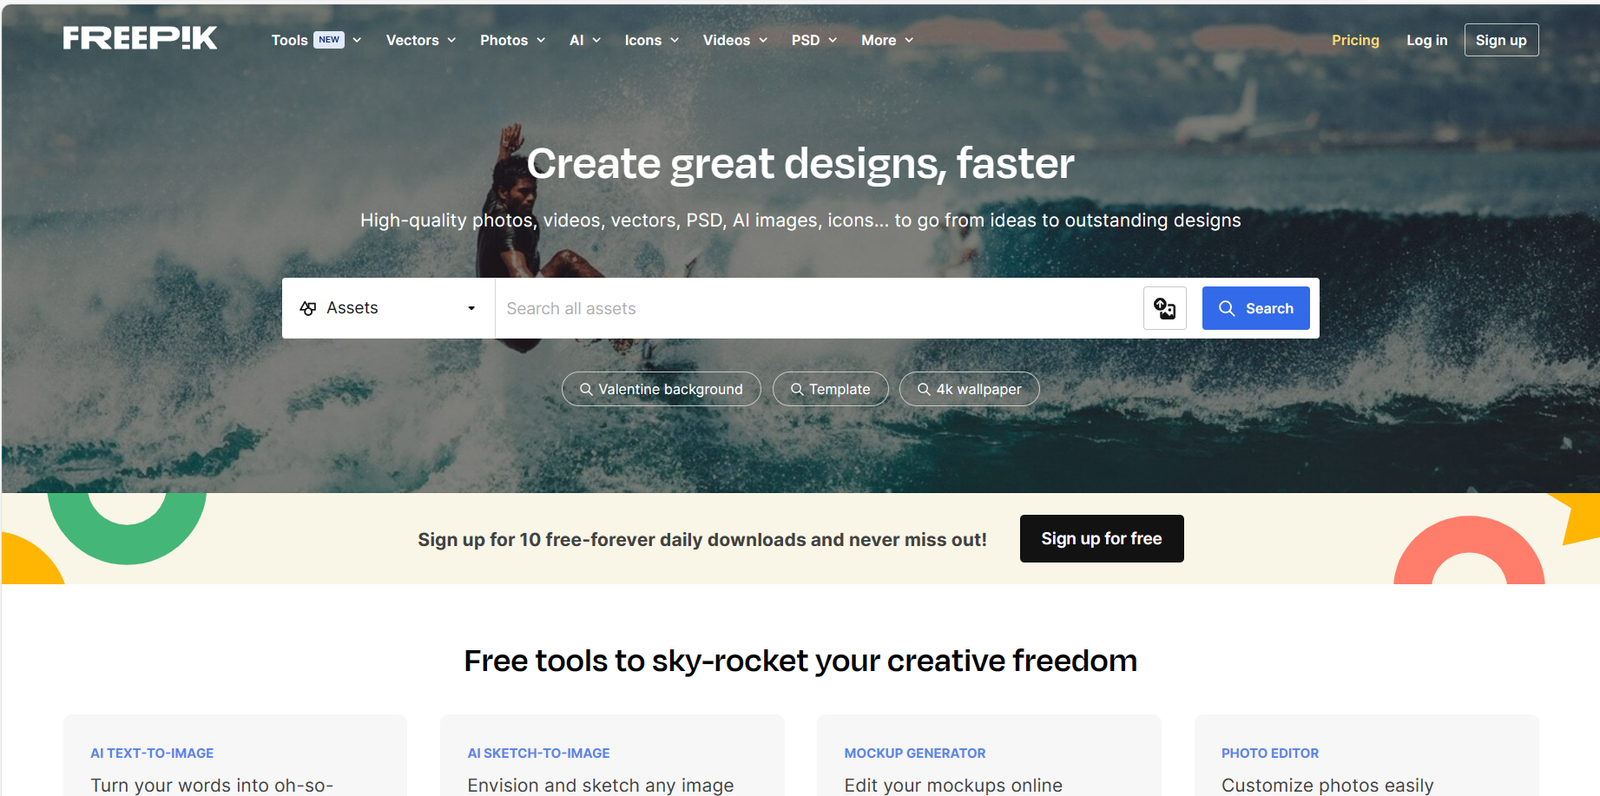Open the AI Text-to-Image tool card
This screenshot has width=1600, height=796.
235,756
